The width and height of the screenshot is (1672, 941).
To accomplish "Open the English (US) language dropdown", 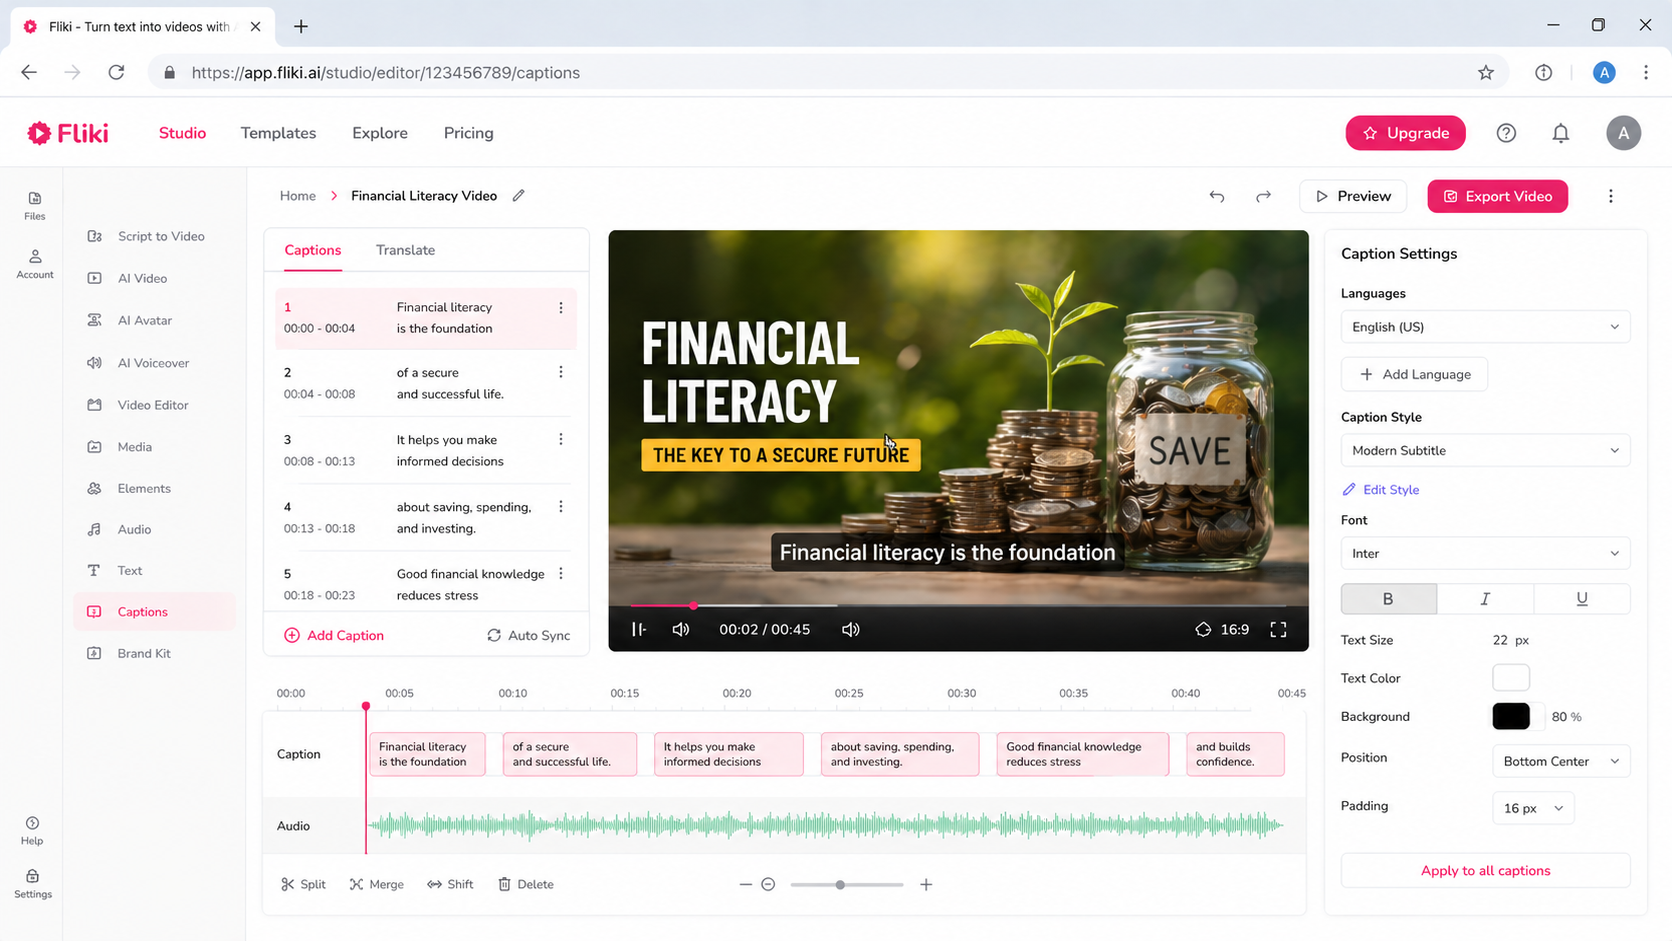I will coord(1485,327).
